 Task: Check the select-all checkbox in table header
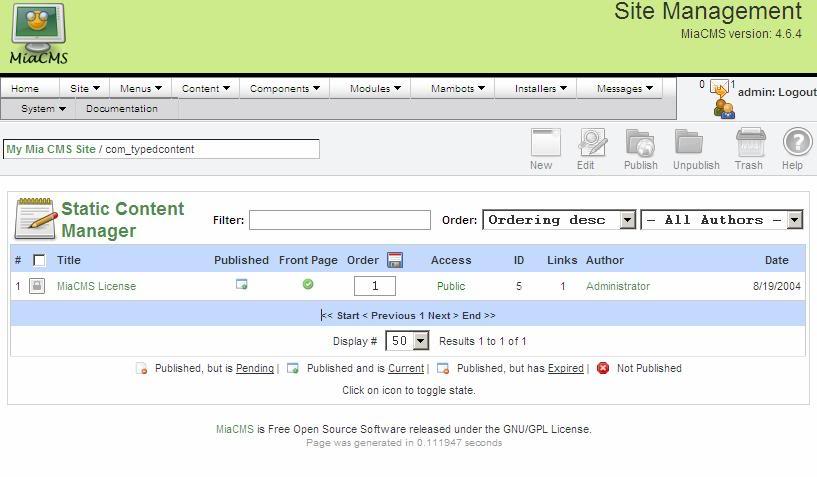pyautogui.click(x=39, y=260)
